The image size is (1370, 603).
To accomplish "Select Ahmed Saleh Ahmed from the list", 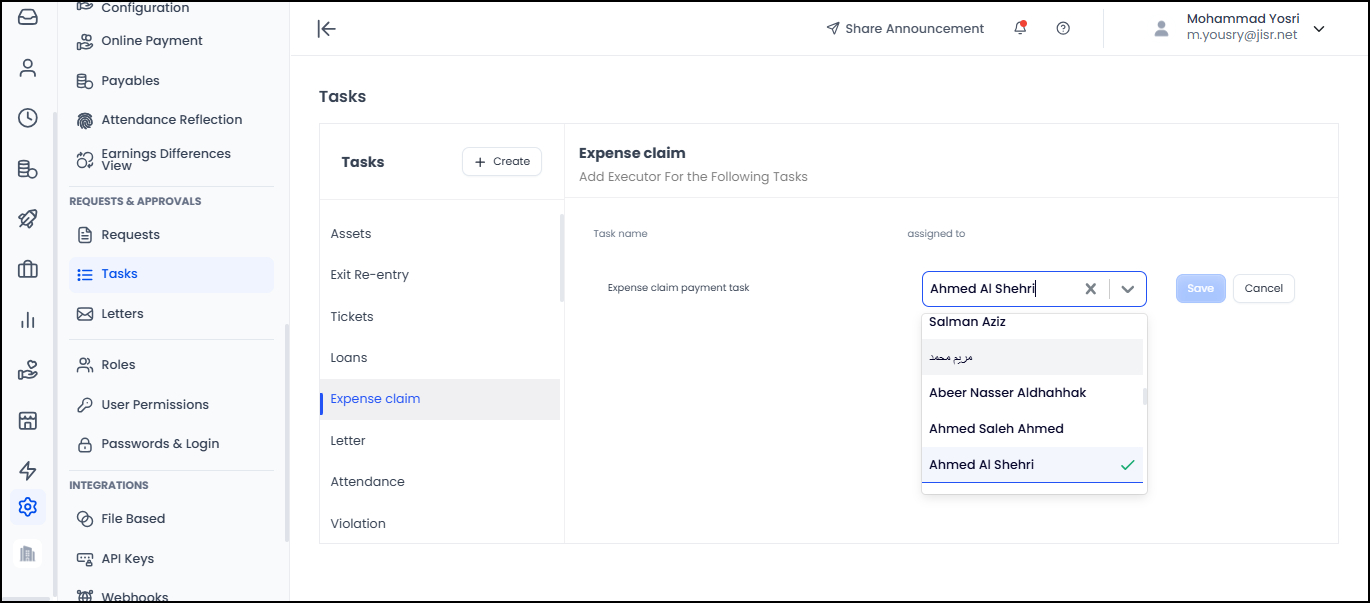I will 996,429.
